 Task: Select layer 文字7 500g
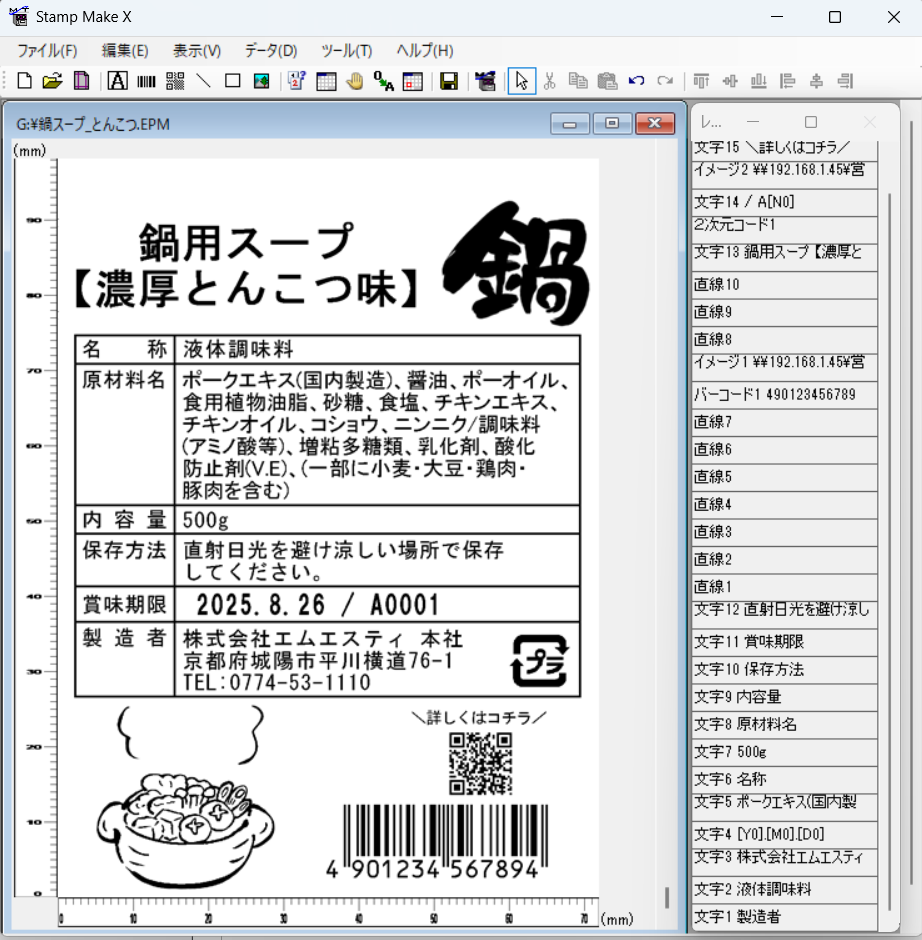784,752
